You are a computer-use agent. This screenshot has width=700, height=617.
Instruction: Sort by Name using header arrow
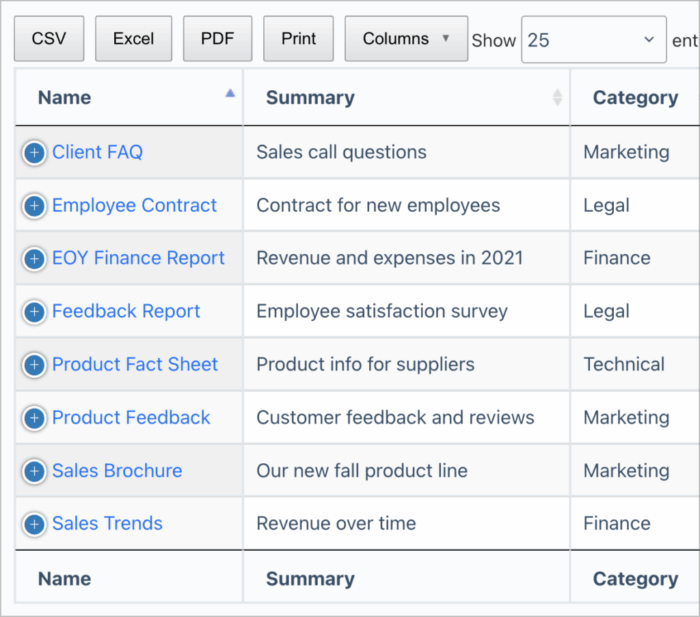pos(230,93)
